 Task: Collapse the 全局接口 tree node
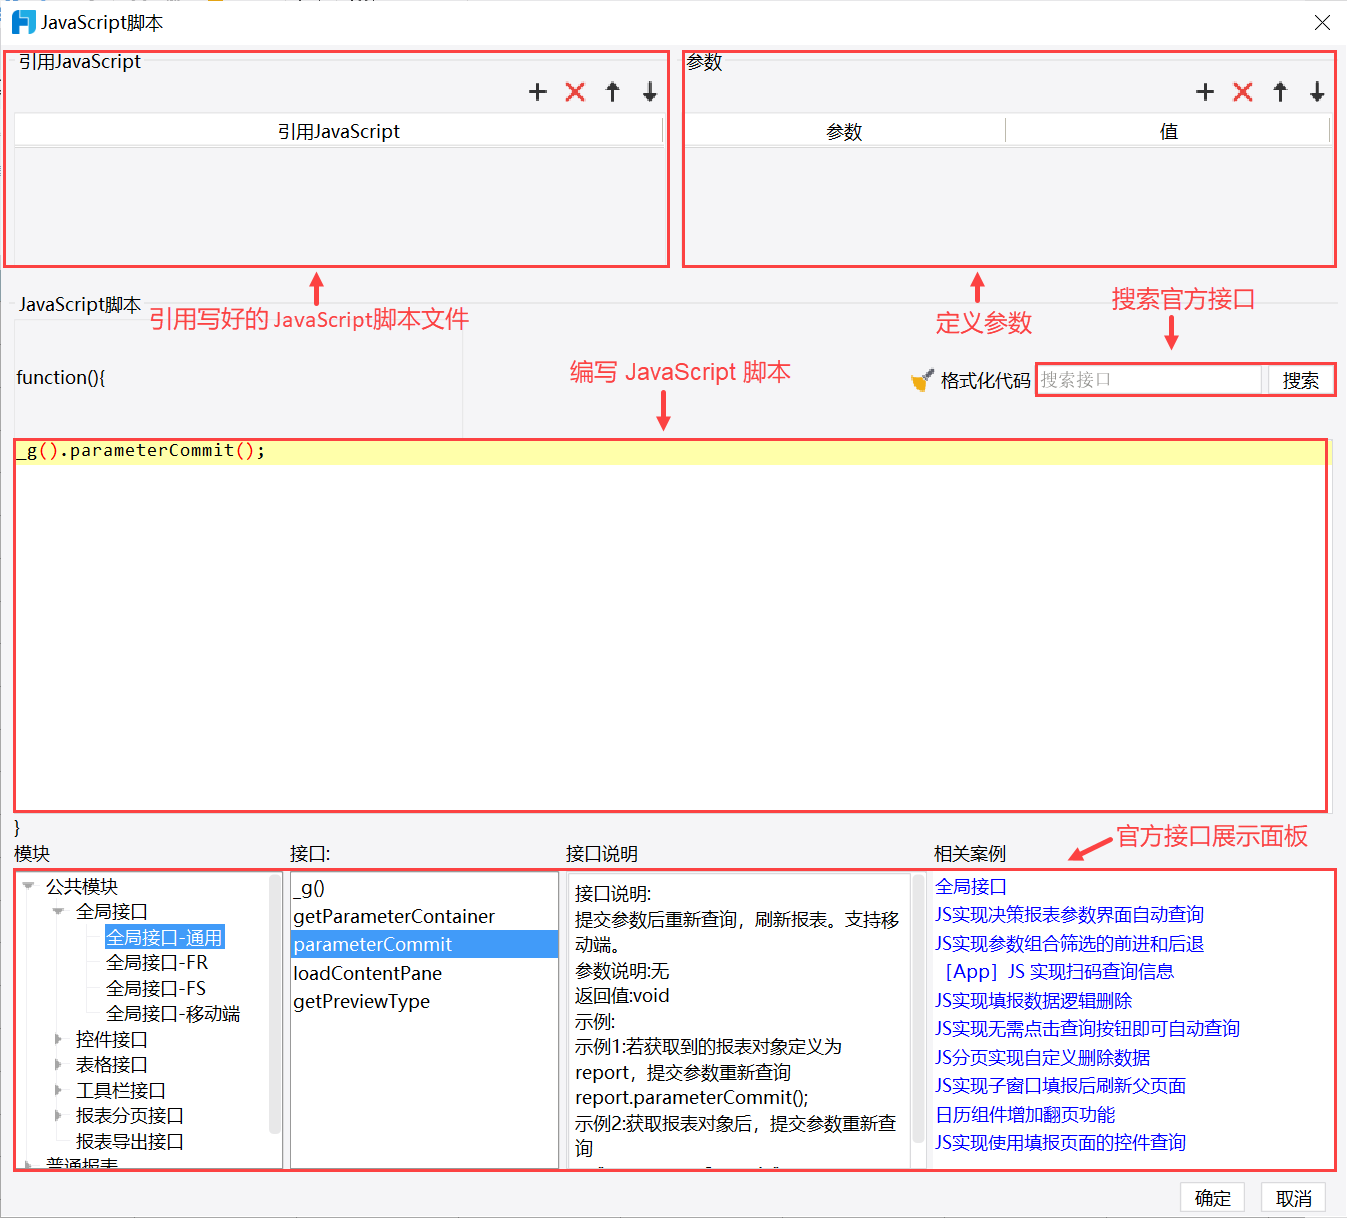pyautogui.click(x=58, y=911)
